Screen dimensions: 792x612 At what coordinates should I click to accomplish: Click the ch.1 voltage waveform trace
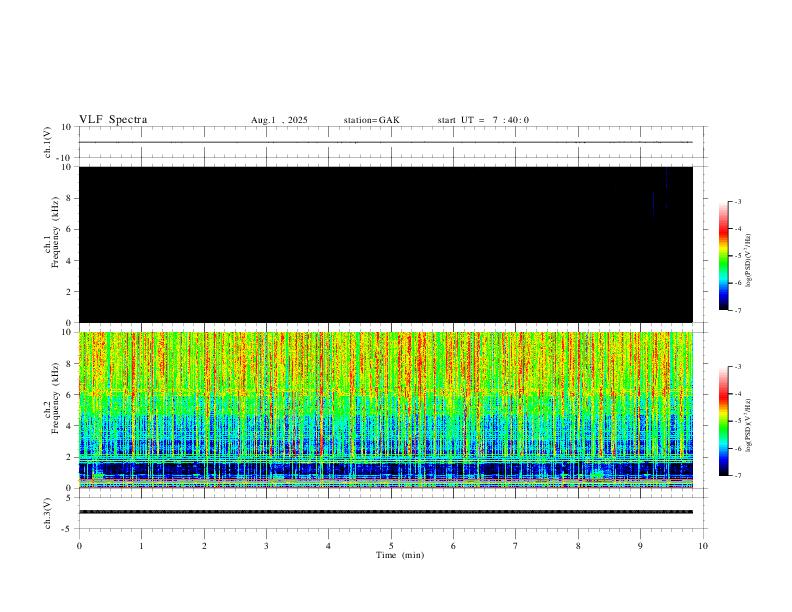[x=386, y=142]
